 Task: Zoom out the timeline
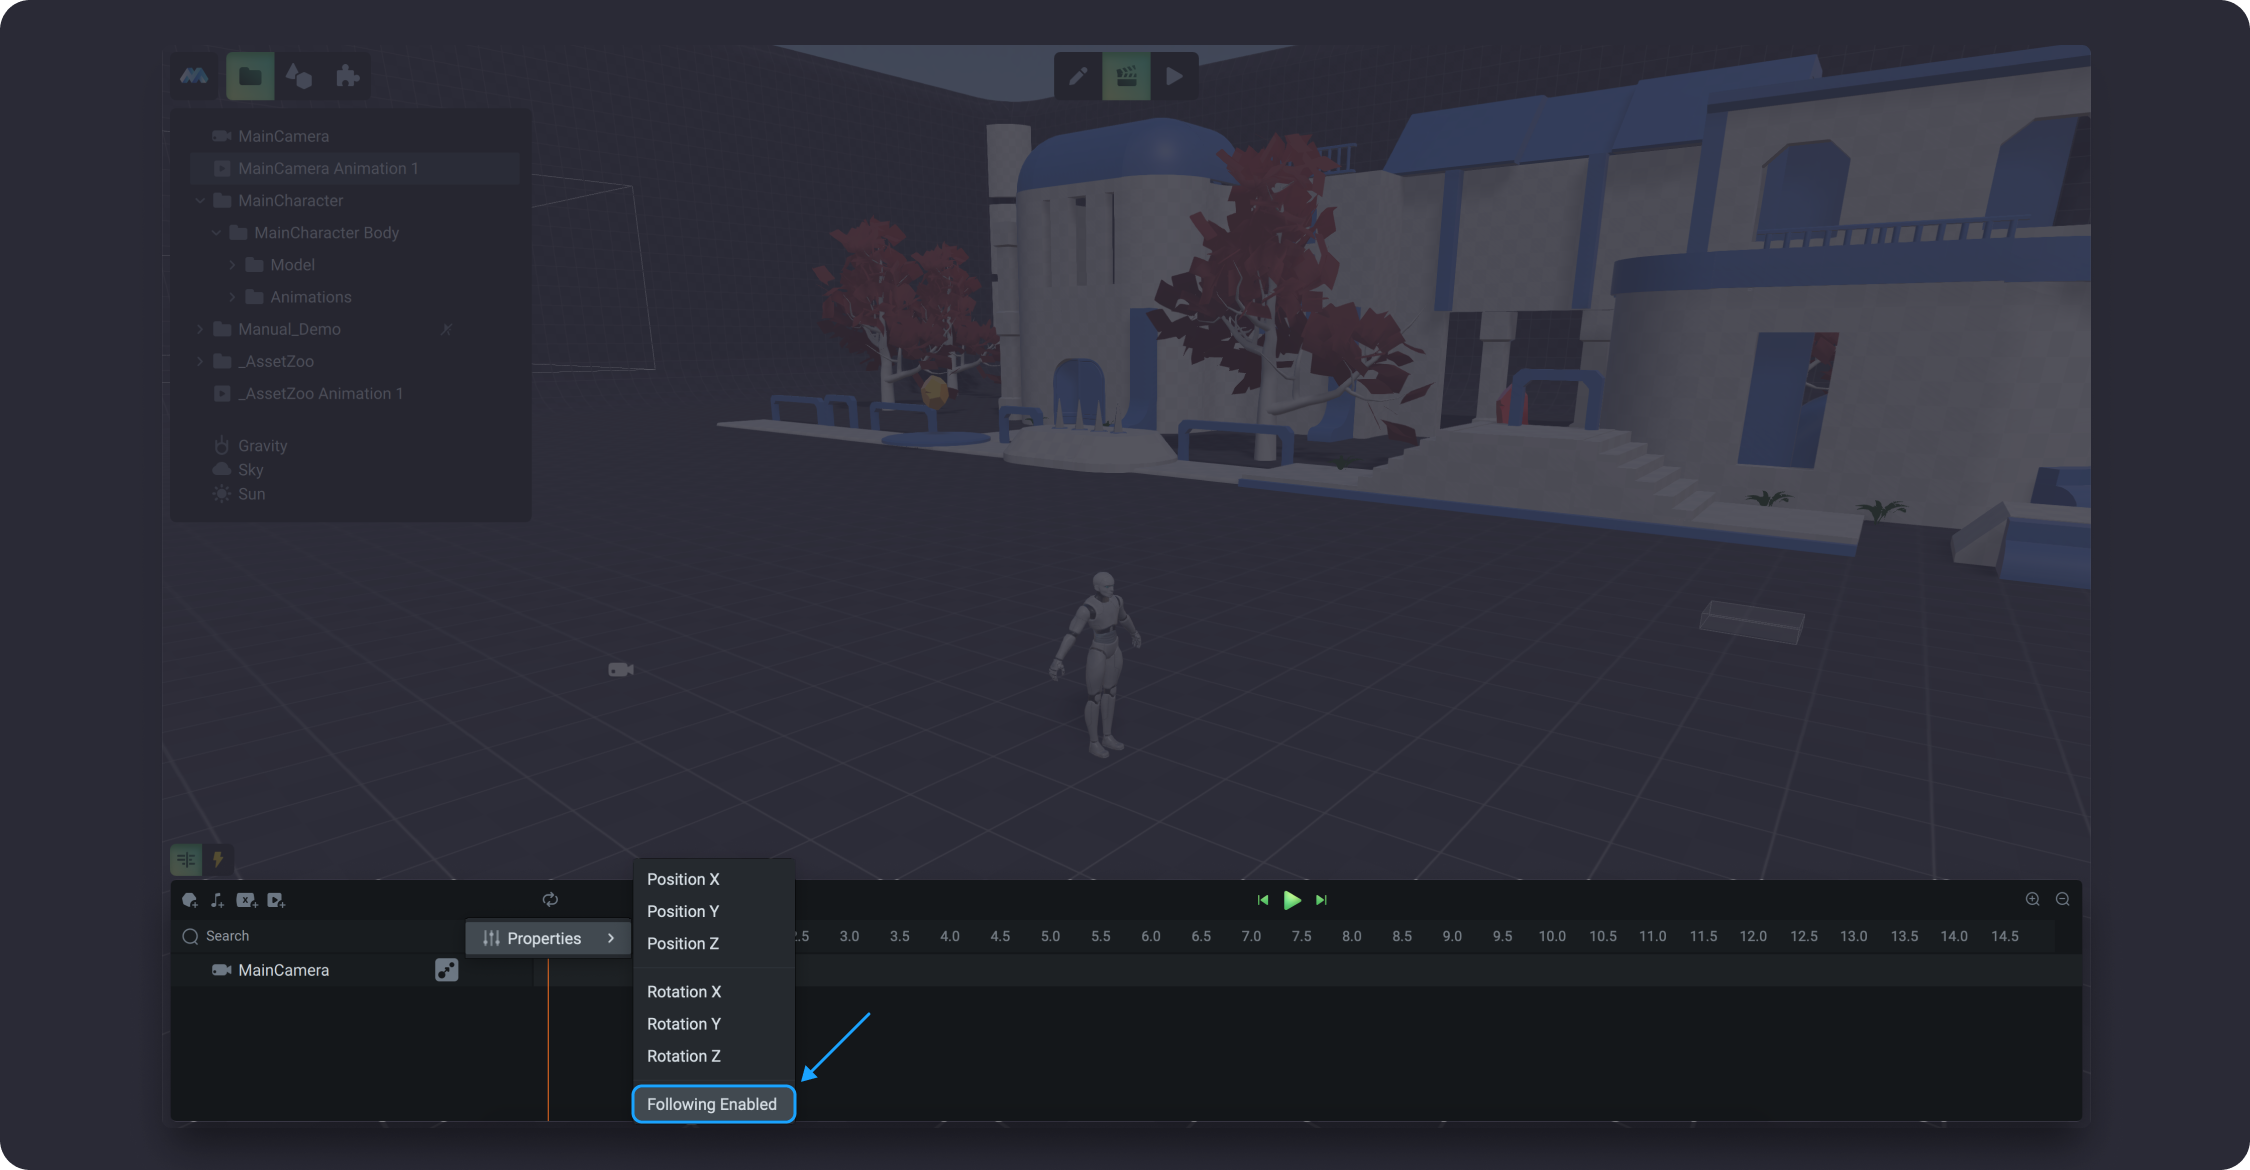(x=2062, y=899)
